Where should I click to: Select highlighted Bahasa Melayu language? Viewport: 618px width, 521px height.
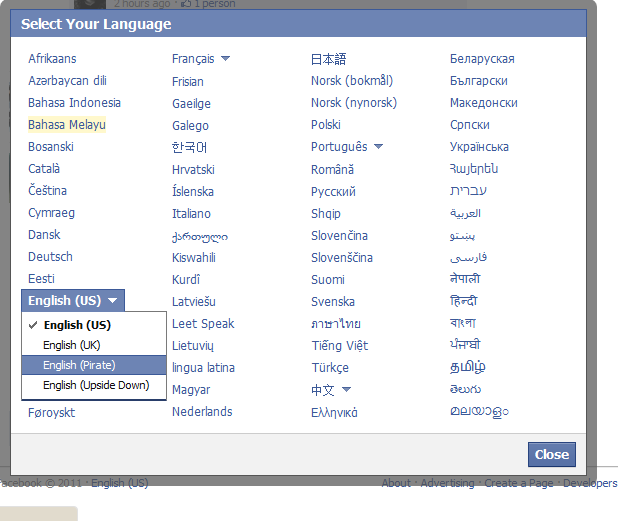coord(67,125)
